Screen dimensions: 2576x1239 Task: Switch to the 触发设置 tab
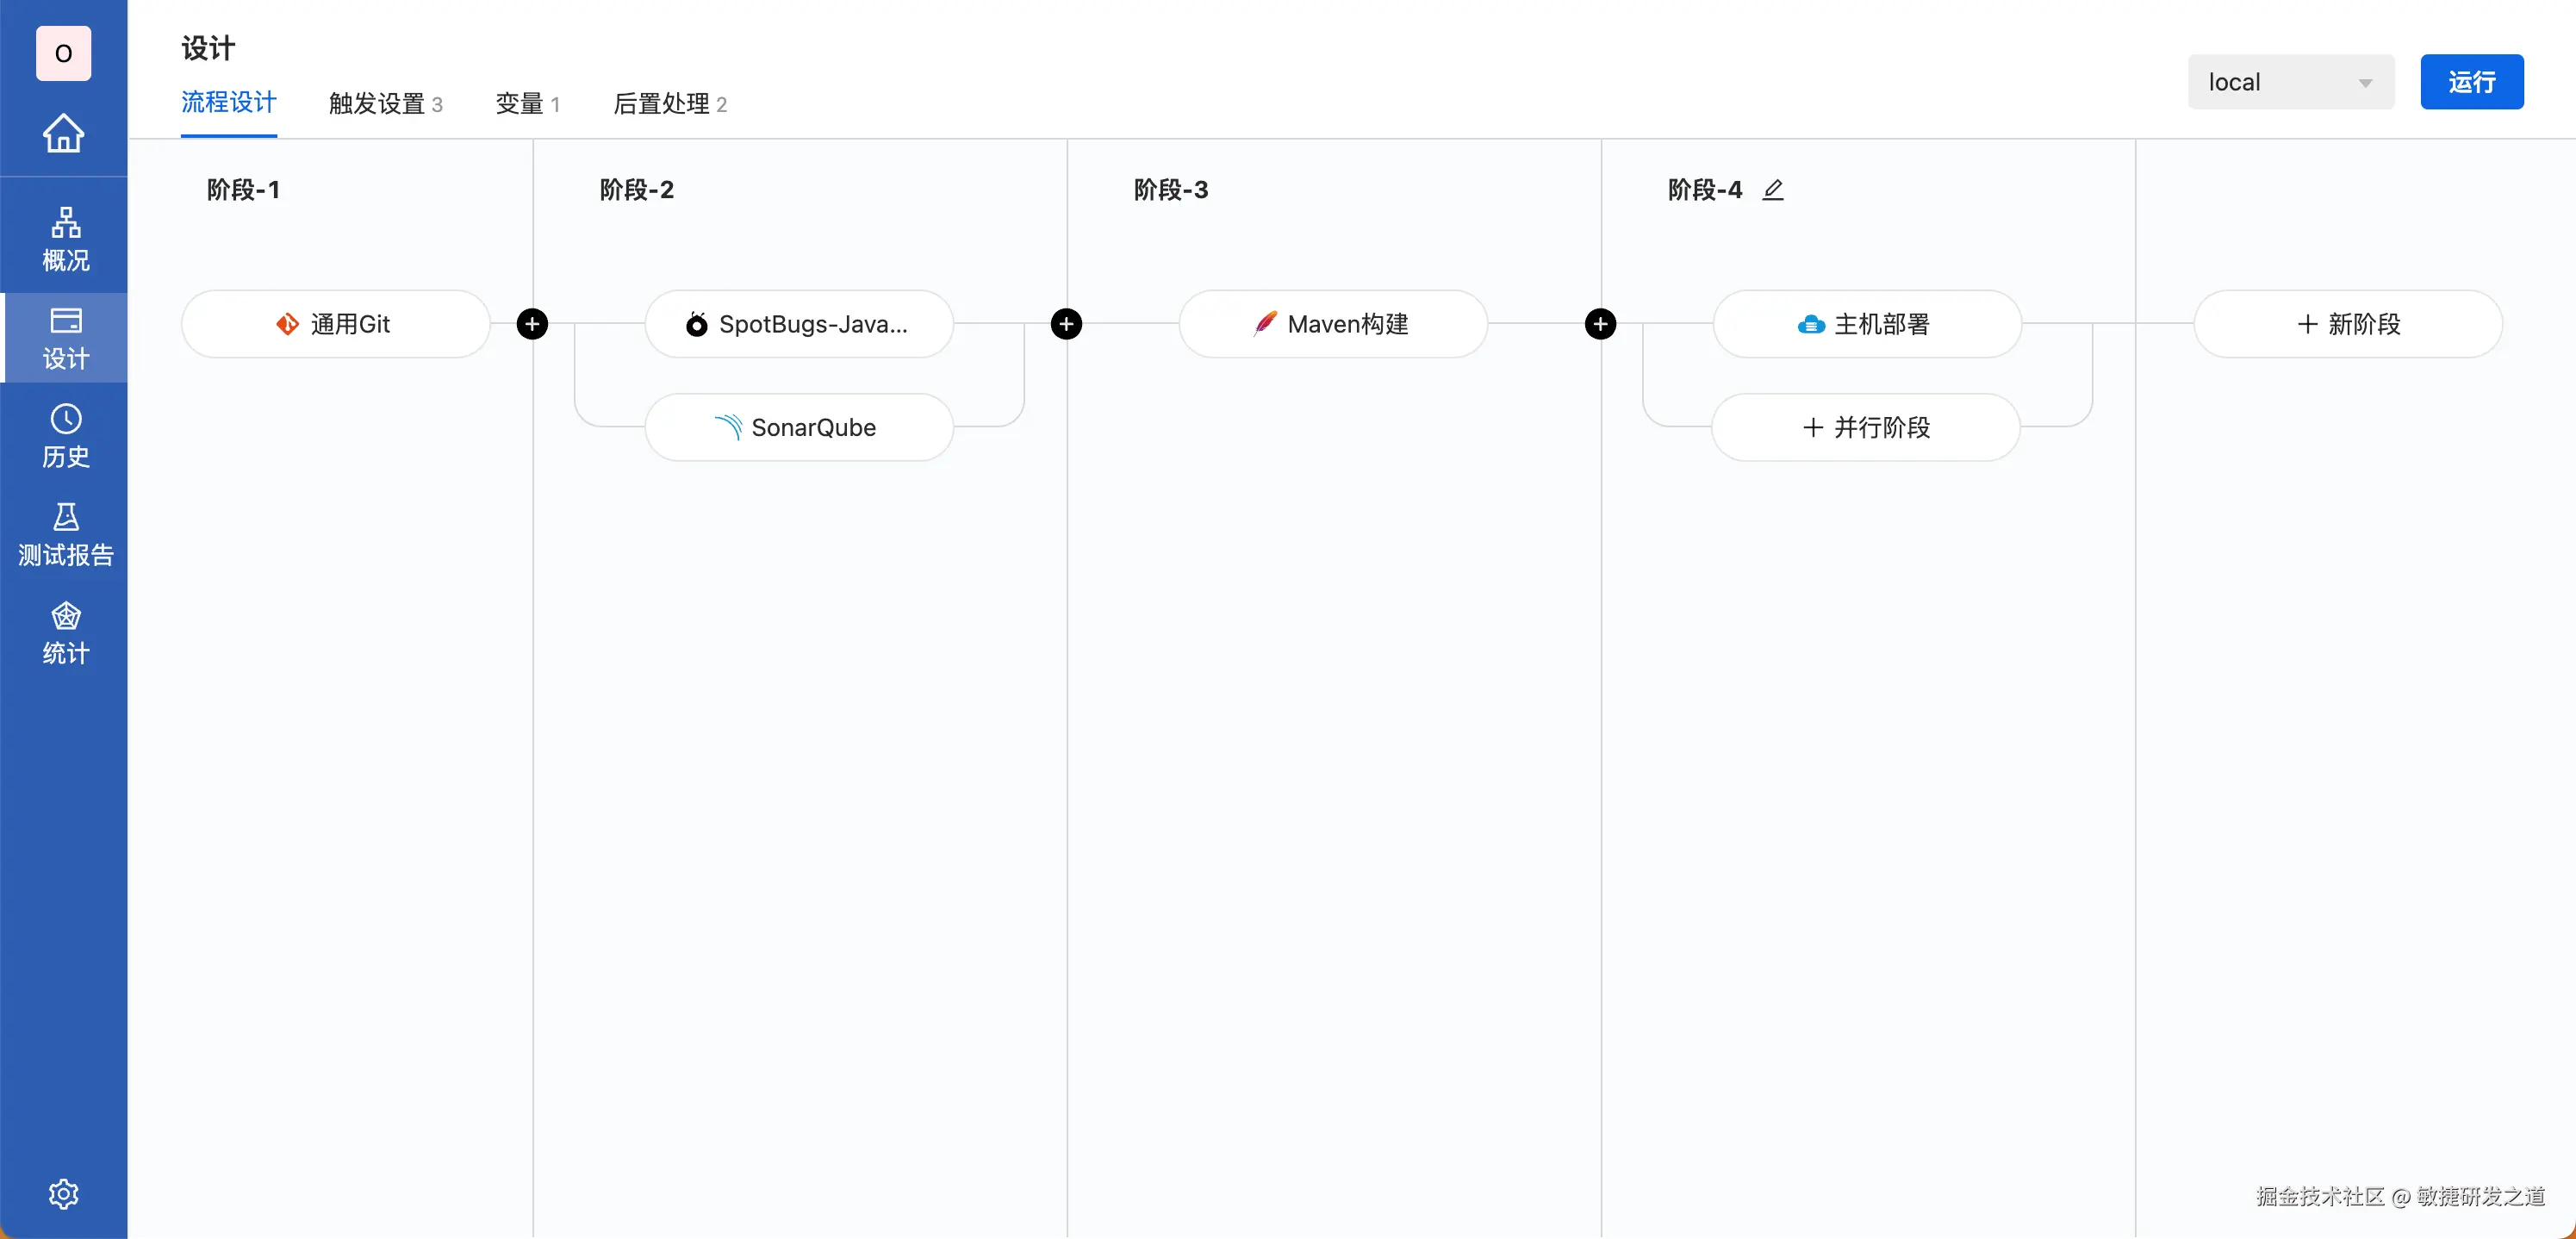click(385, 104)
